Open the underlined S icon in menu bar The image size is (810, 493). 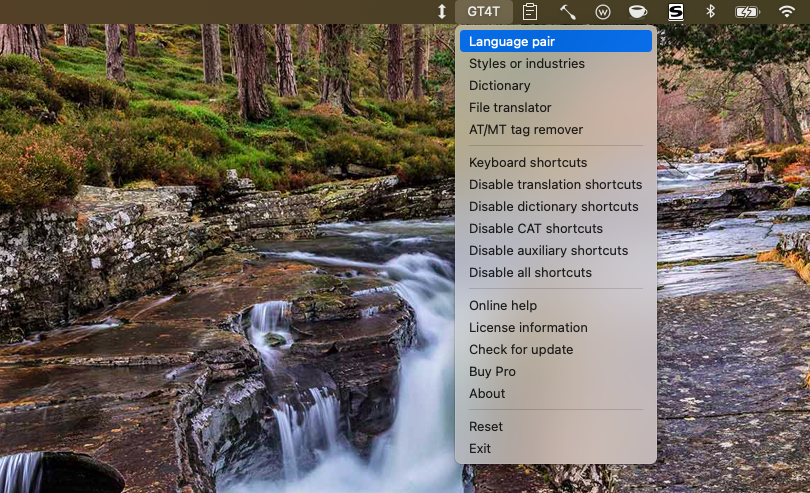pyautogui.click(x=676, y=12)
